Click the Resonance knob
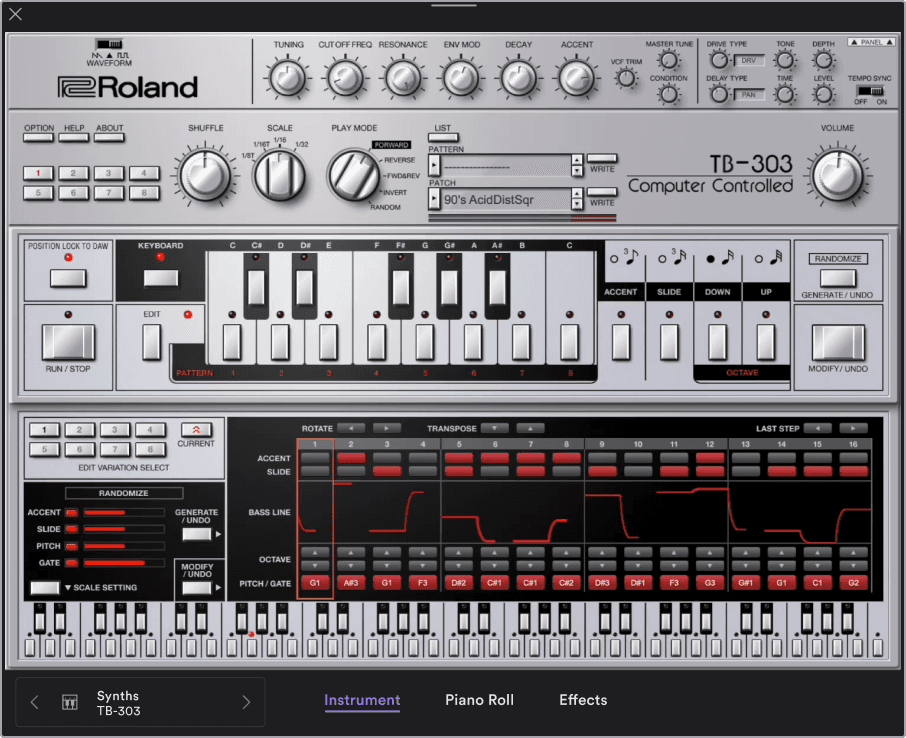The height and width of the screenshot is (738, 906). tap(403, 79)
